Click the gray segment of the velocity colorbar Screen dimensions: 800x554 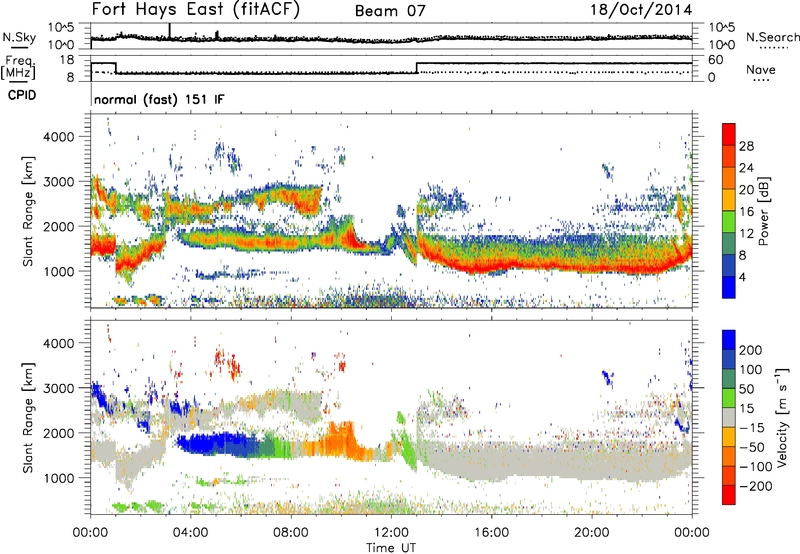[x=729, y=417]
